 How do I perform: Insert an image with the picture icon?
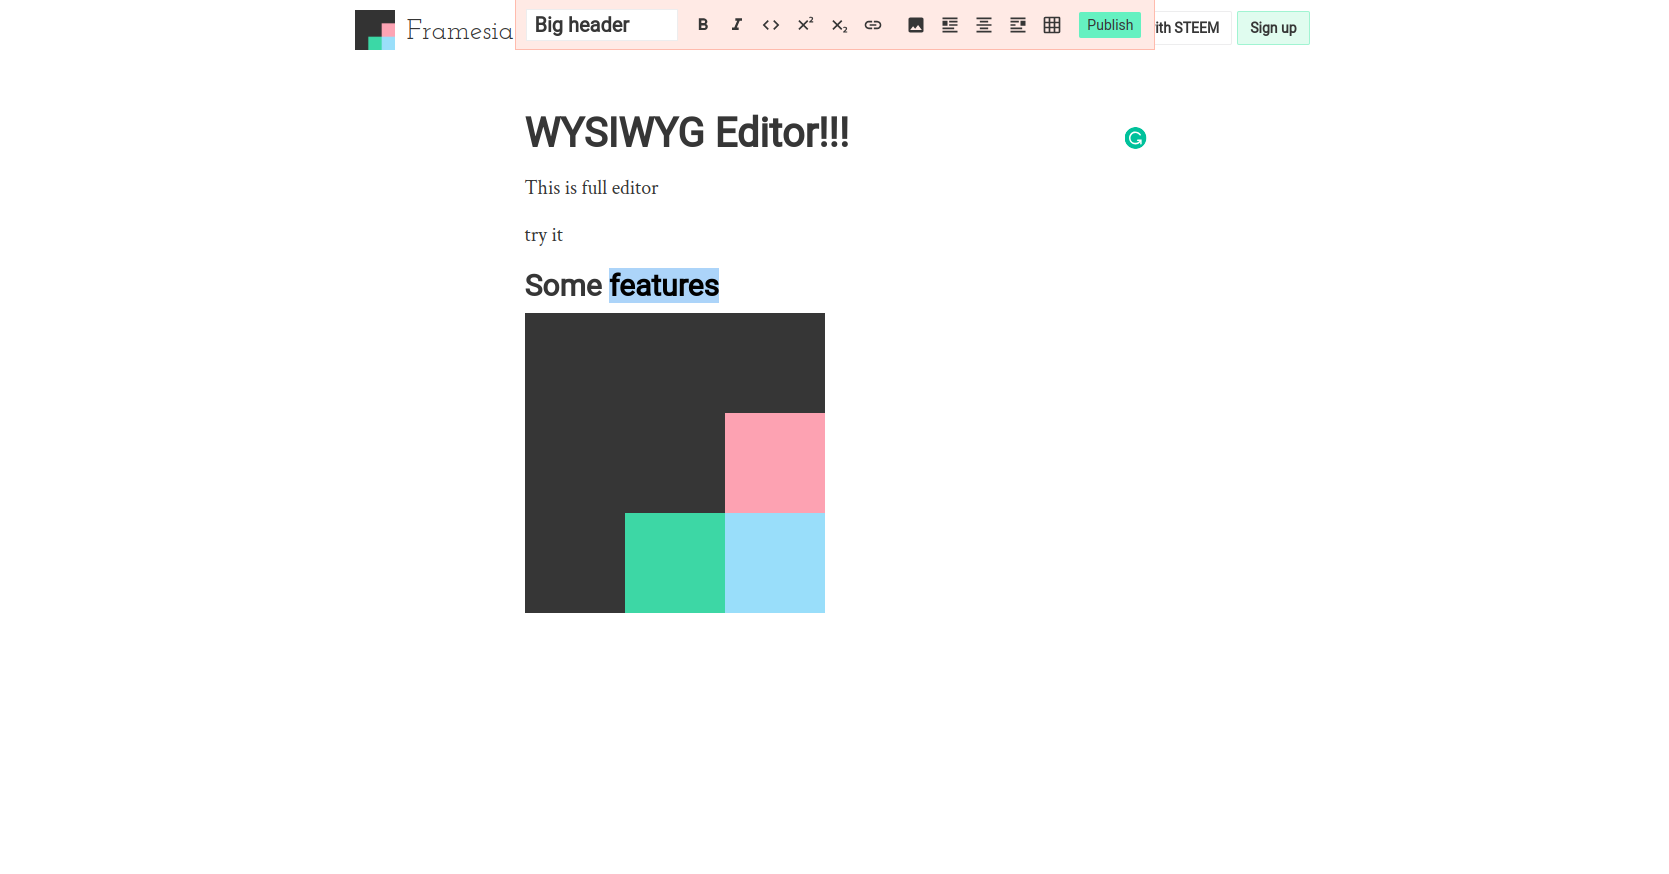(x=916, y=25)
